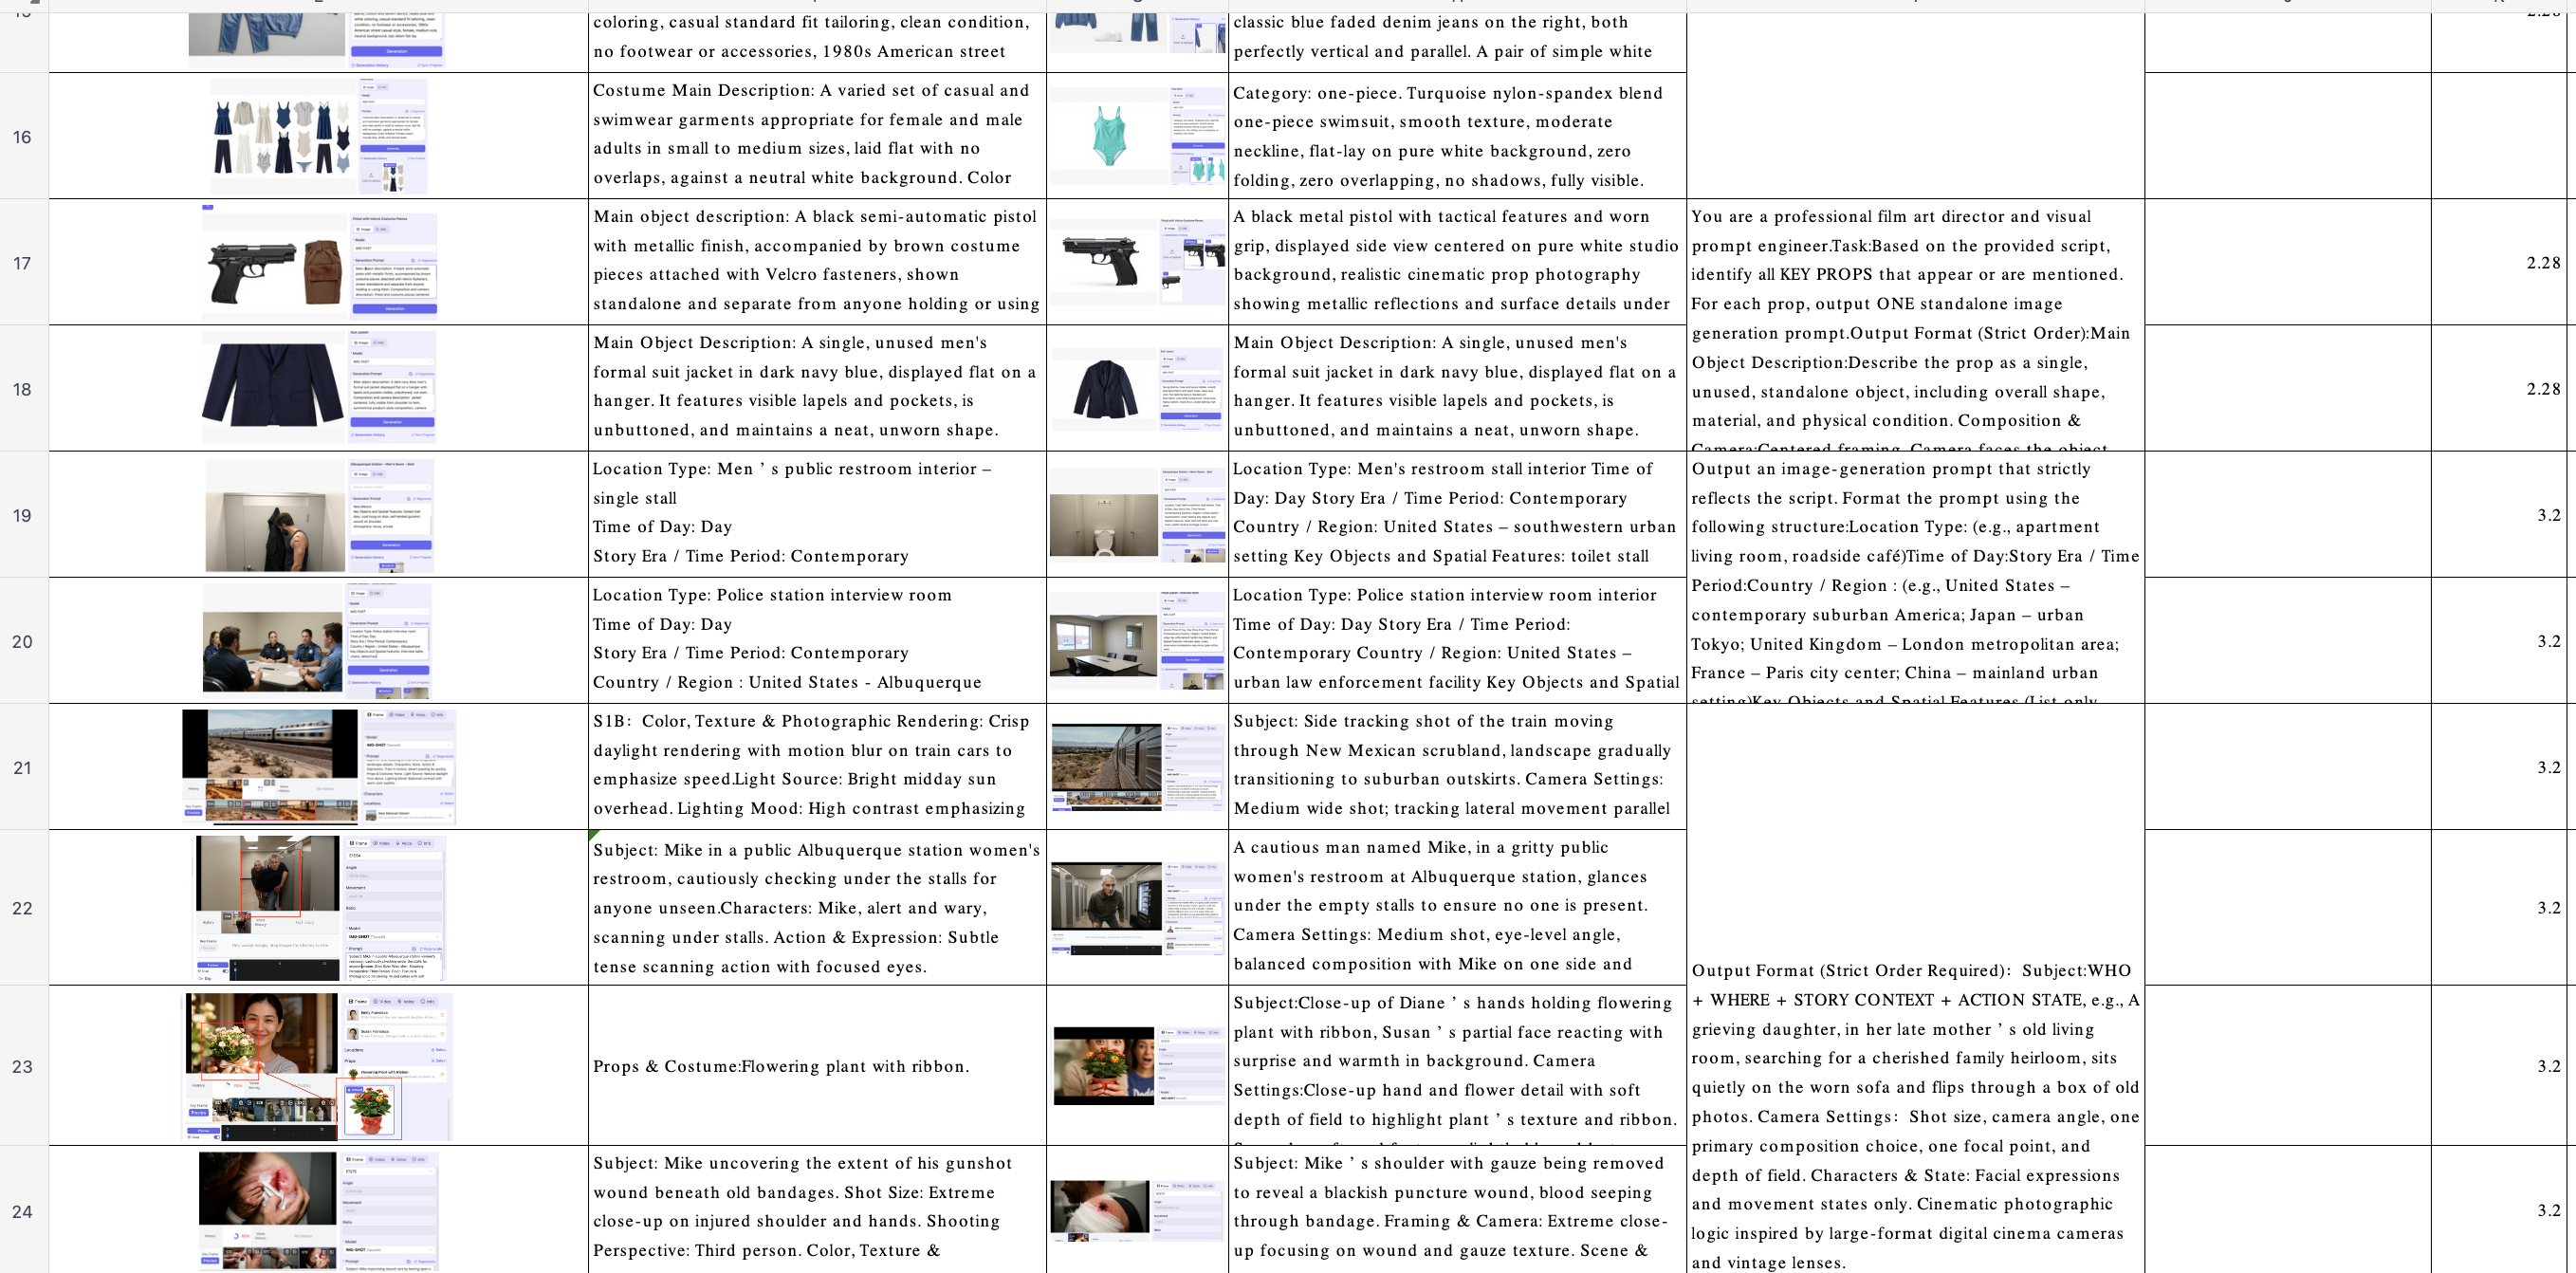Click the "Country / Region : United States - Albuquerque" cell
This screenshot has height=1273, width=2576.
tap(817, 640)
